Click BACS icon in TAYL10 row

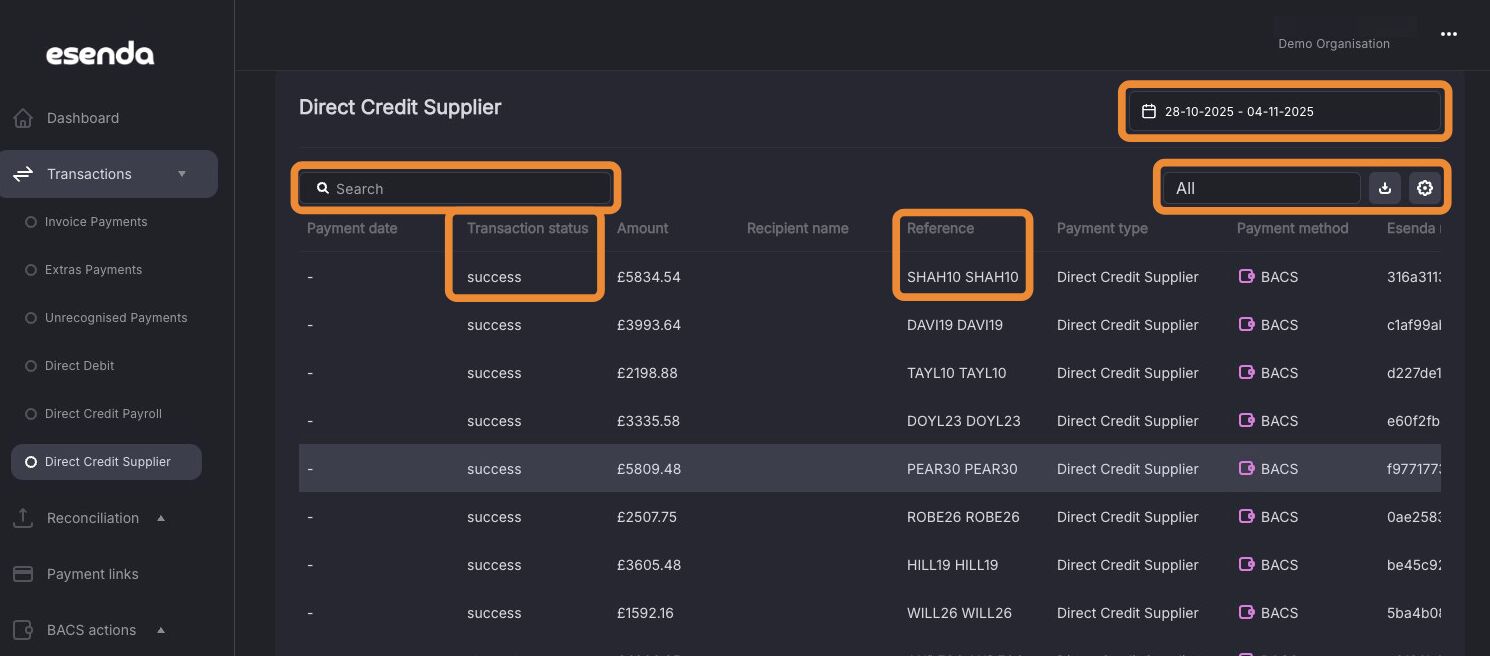pyautogui.click(x=1246, y=373)
